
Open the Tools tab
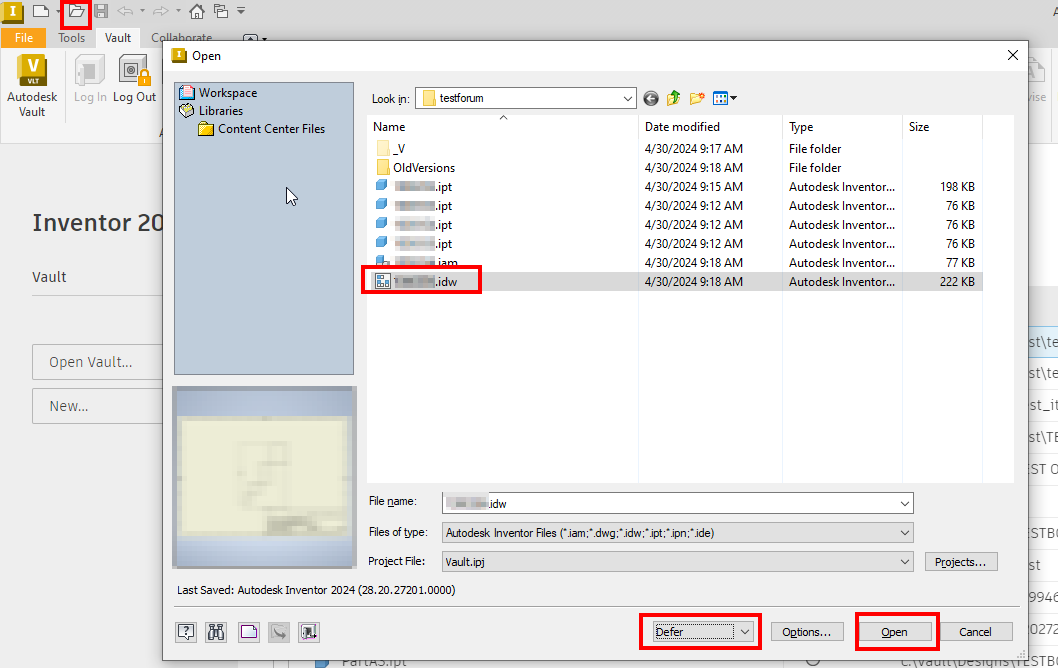(71, 37)
